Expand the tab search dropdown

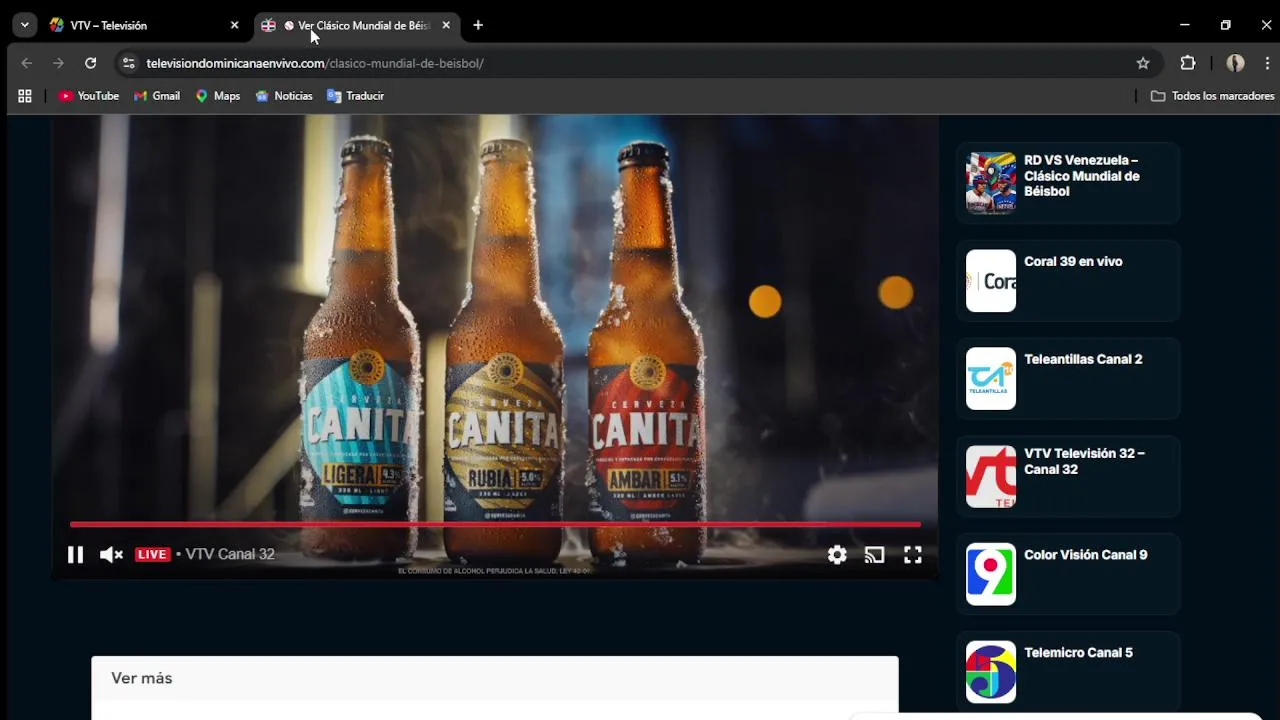pos(24,25)
